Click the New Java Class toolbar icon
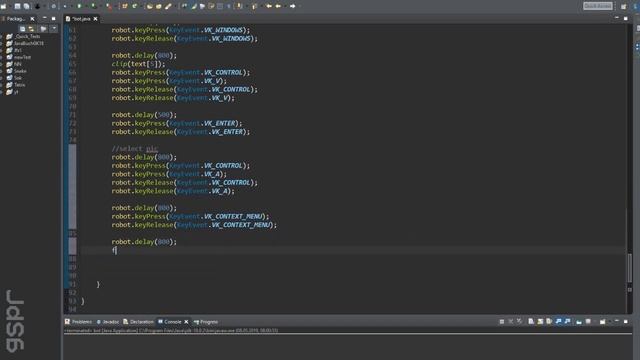640x360 pixels. [134, 6]
